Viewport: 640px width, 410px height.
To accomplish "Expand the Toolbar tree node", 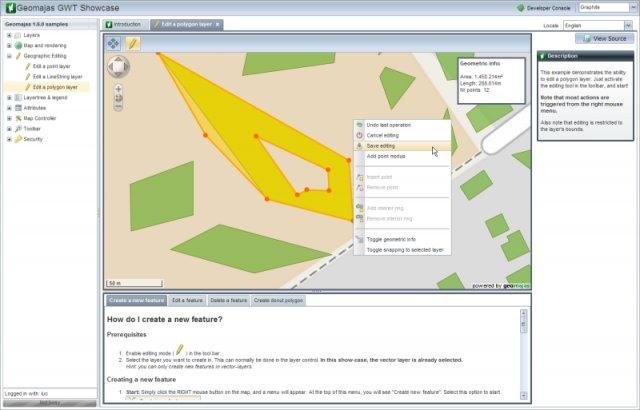I will coord(9,129).
